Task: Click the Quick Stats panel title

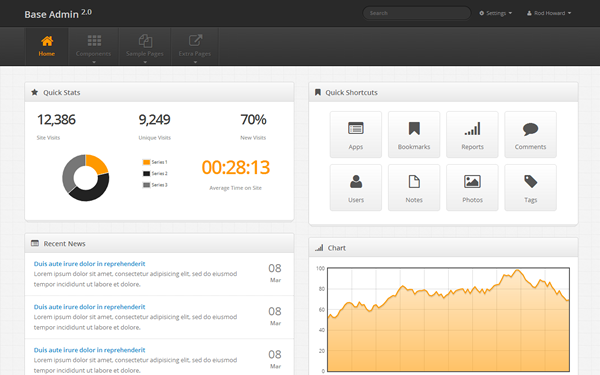Action: pyautogui.click(x=62, y=93)
